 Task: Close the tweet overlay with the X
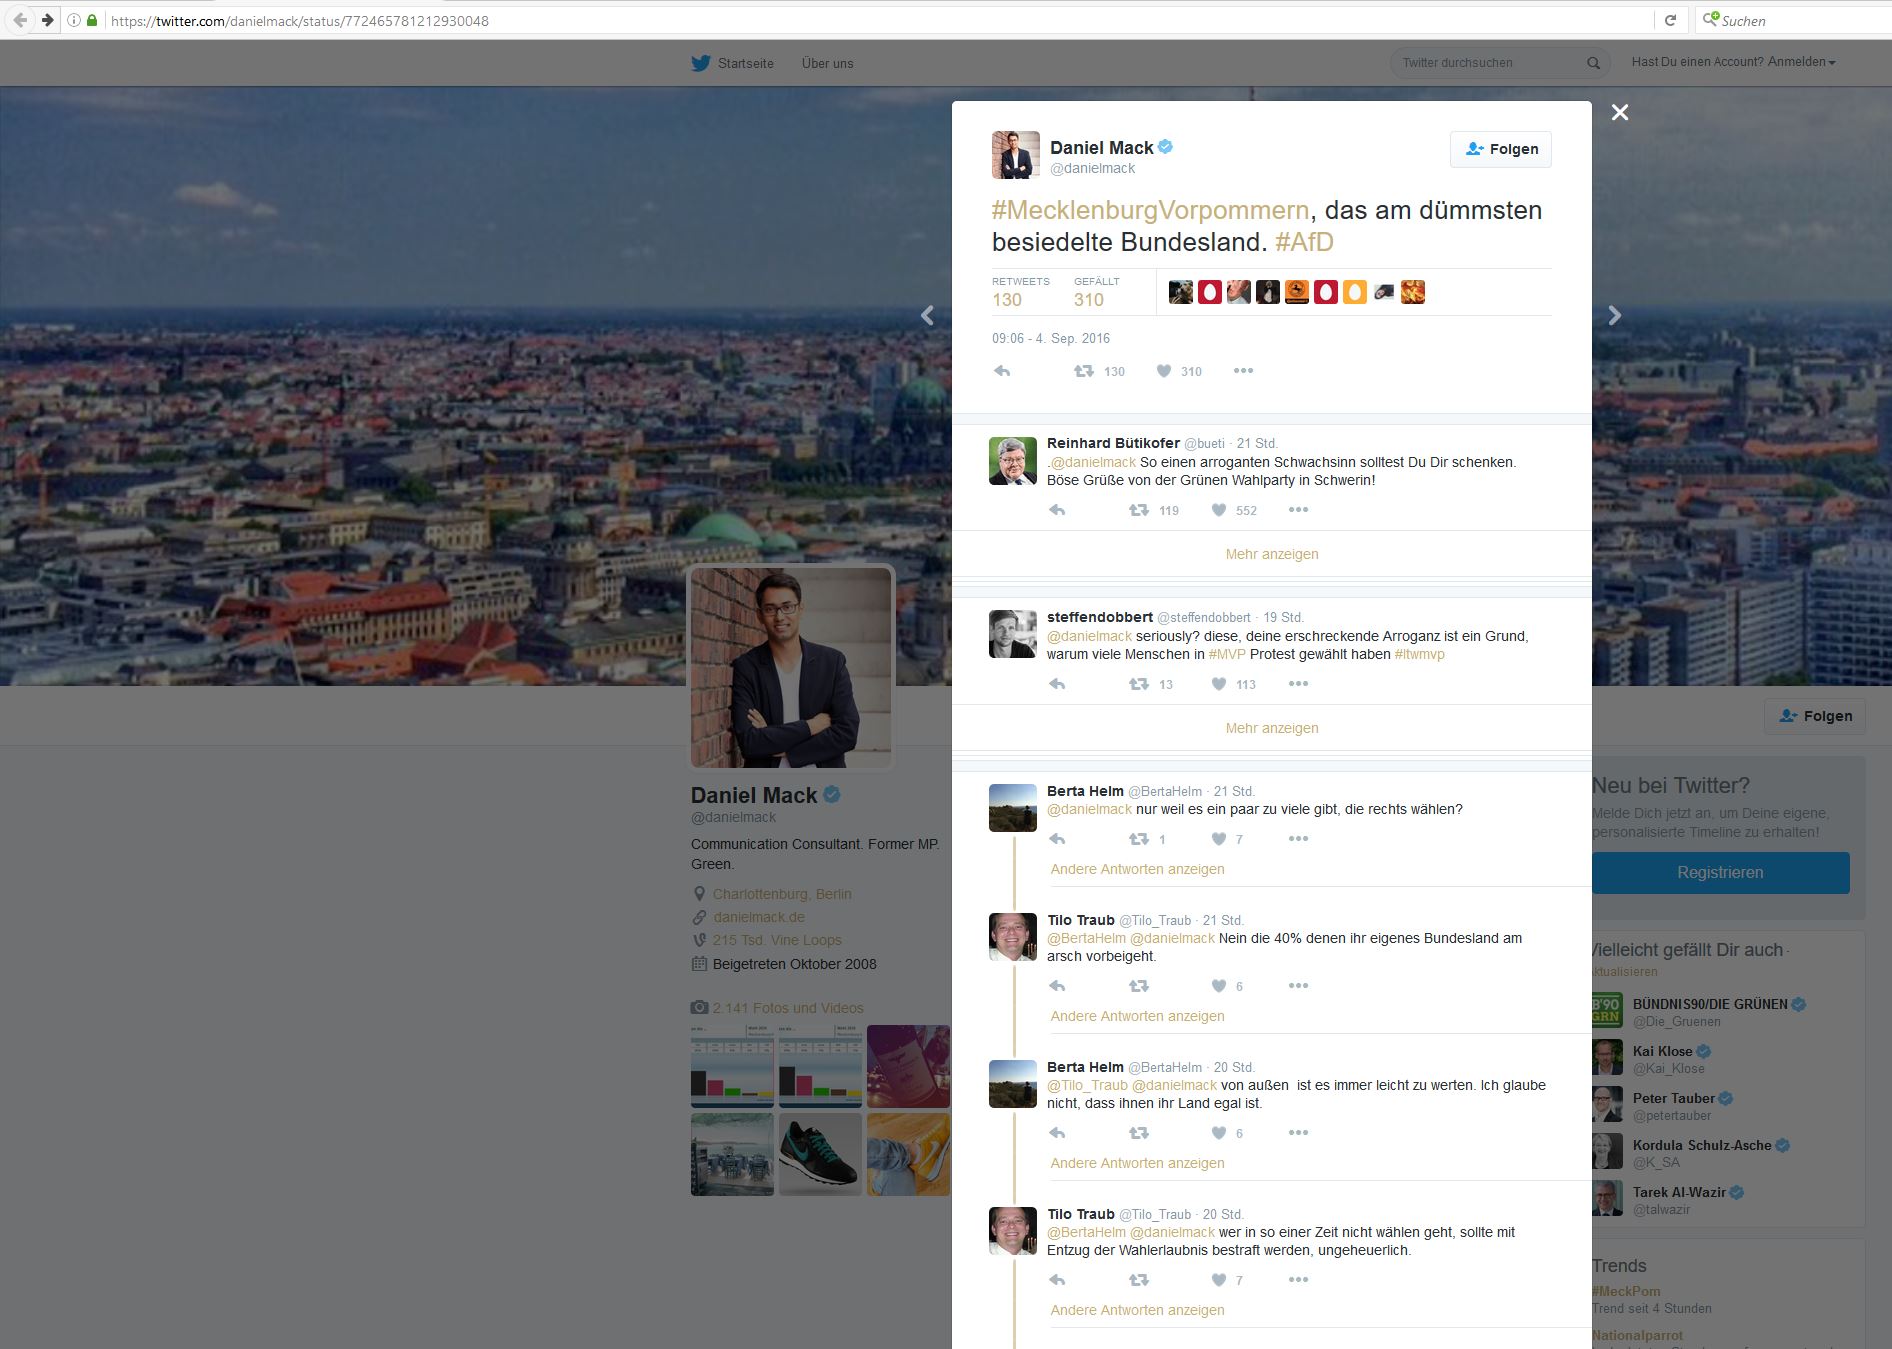pyautogui.click(x=1620, y=112)
